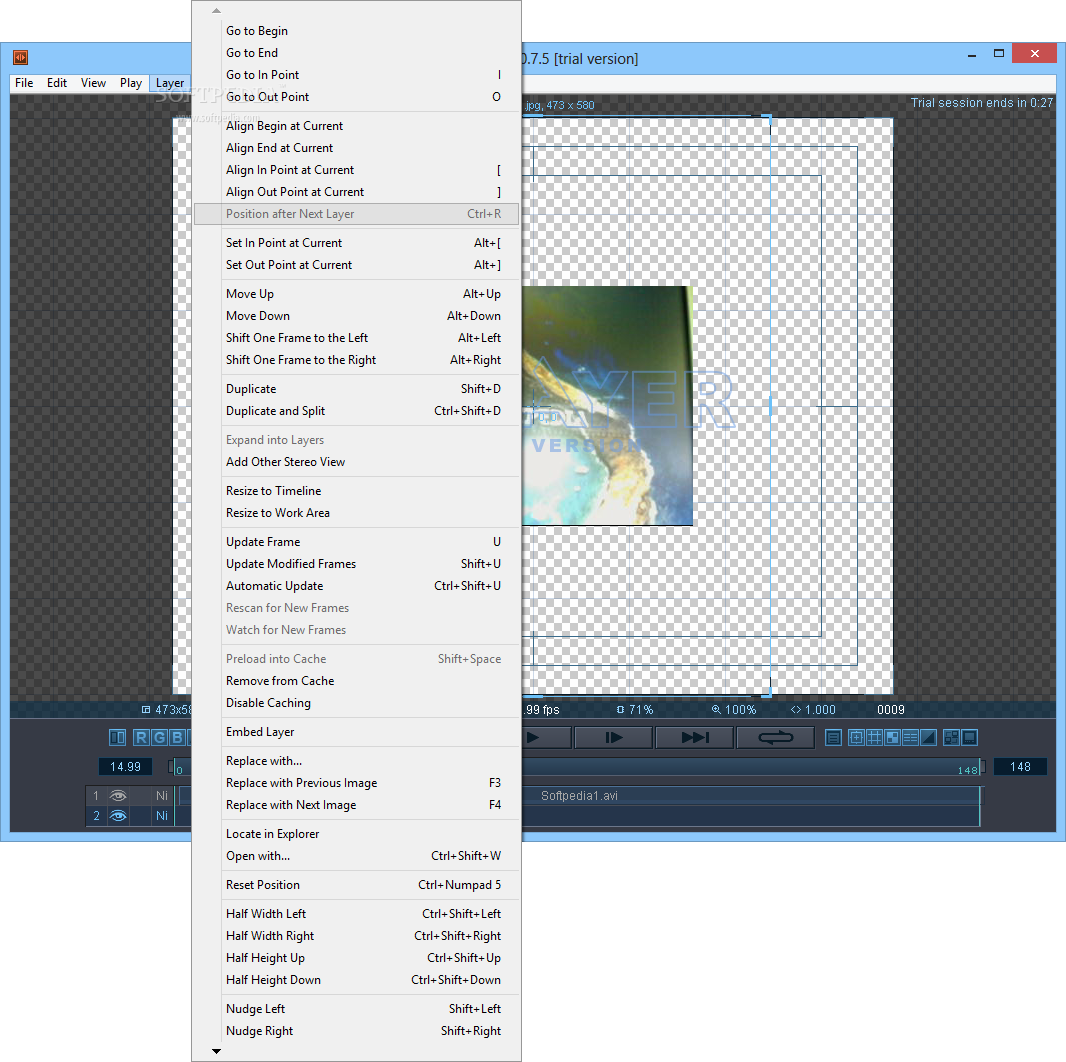
Task: Click the 71% fit scale indicator
Action: pos(635,710)
